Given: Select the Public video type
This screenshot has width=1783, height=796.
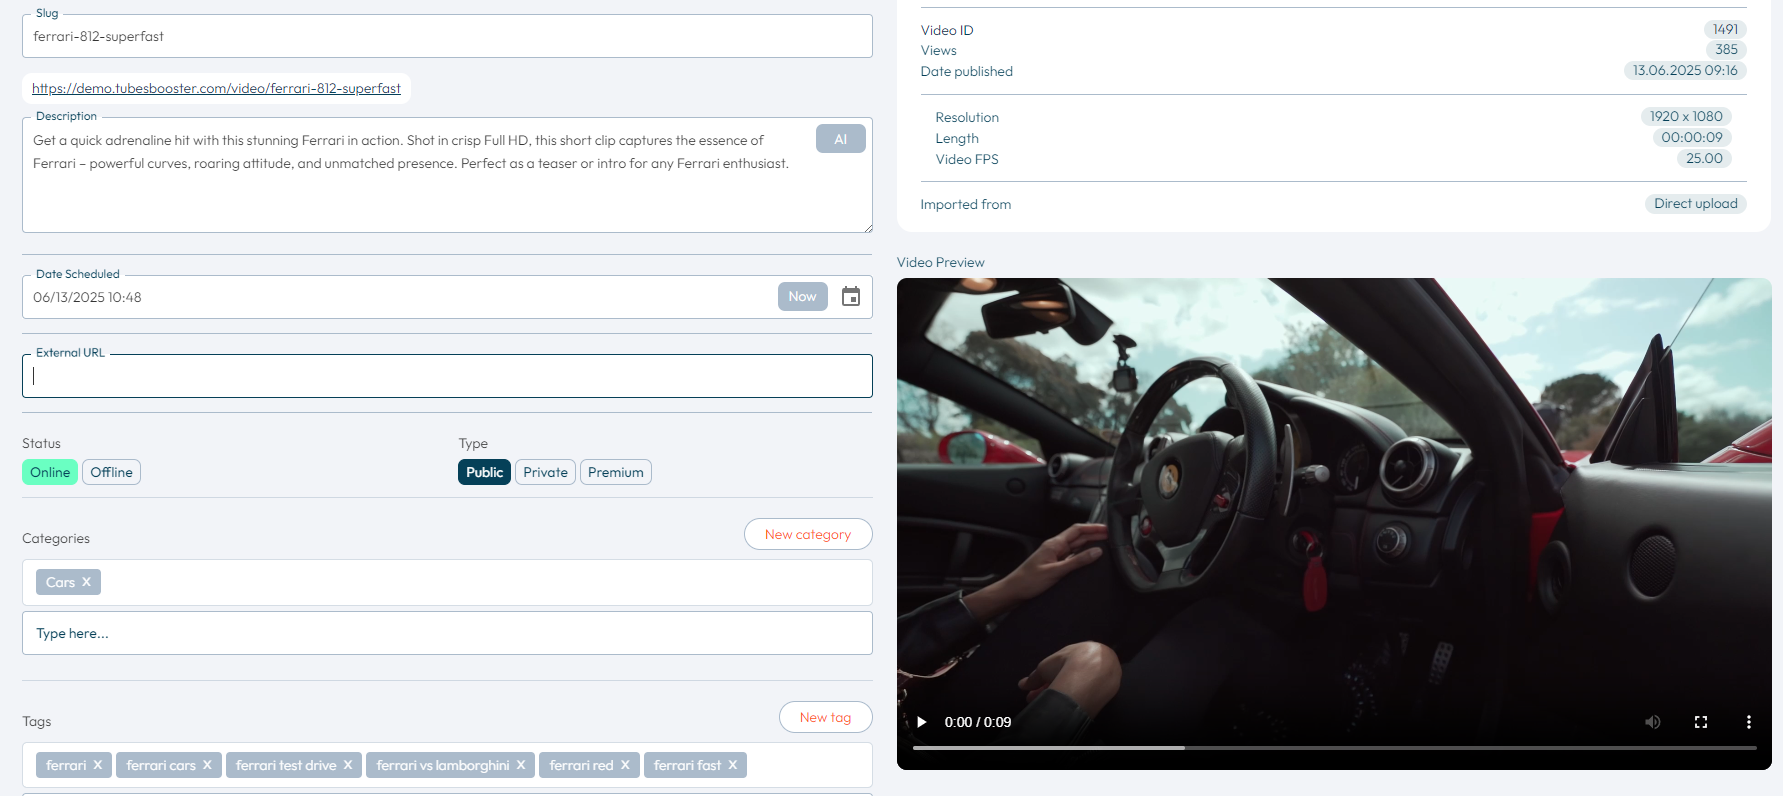Looking at the screenshot, I should 484,472.
